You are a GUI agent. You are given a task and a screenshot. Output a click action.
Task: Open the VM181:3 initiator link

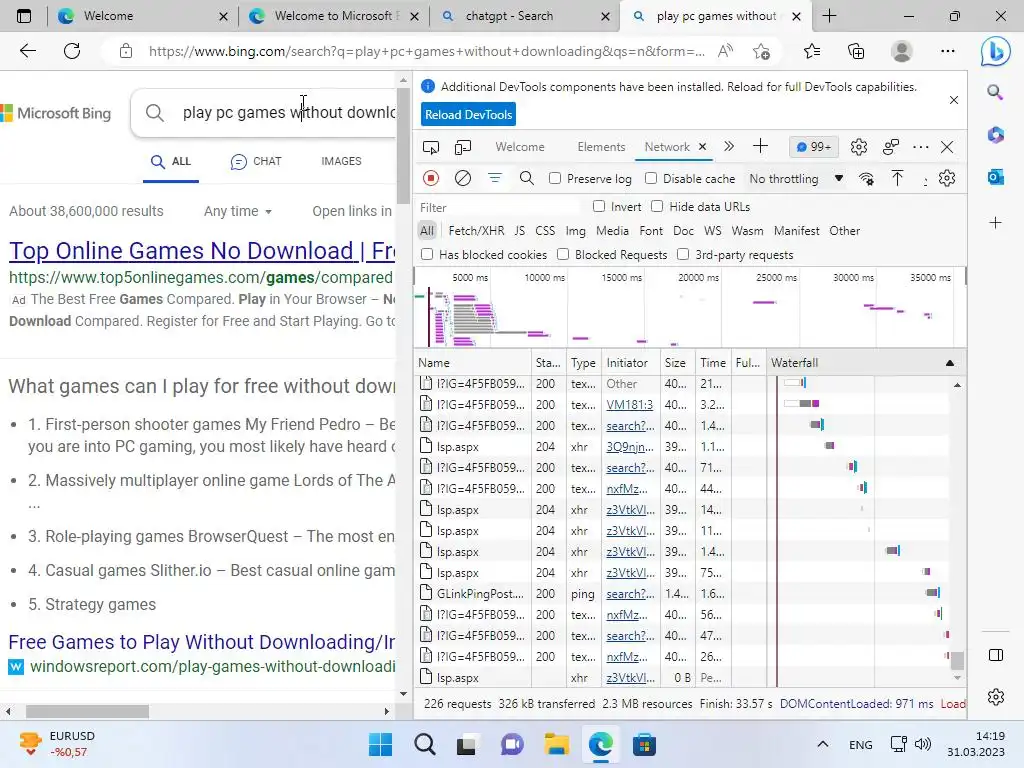point(630,405)
